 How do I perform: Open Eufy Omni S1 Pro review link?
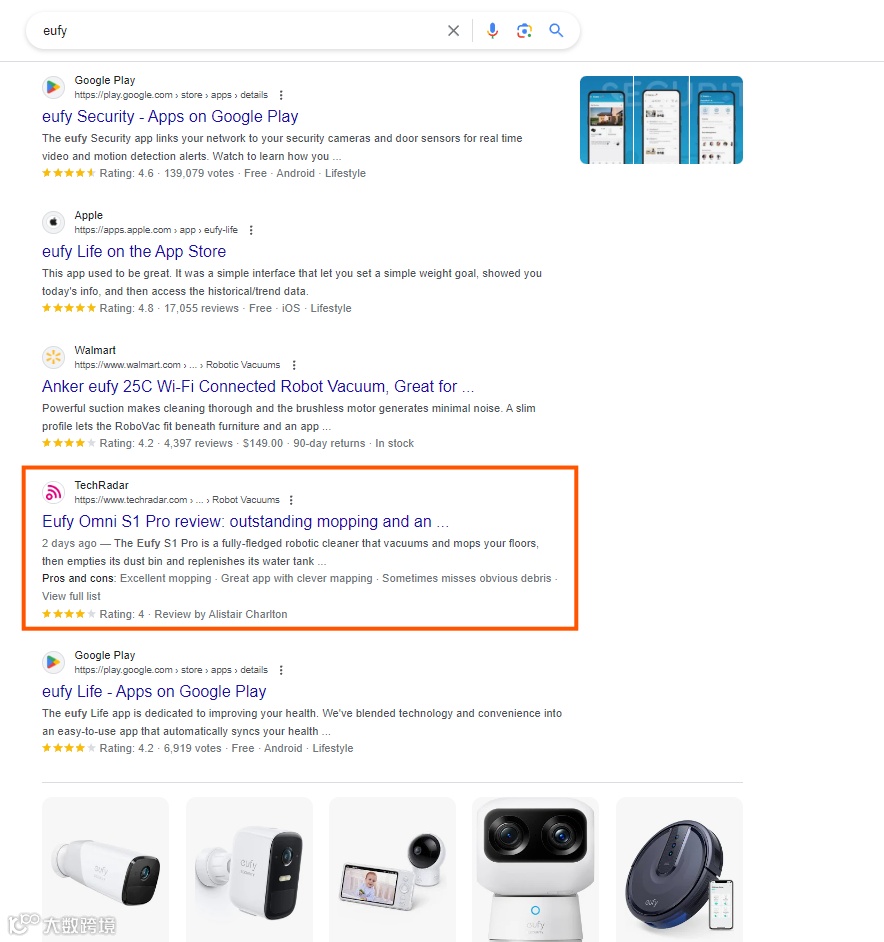(245, 521)
